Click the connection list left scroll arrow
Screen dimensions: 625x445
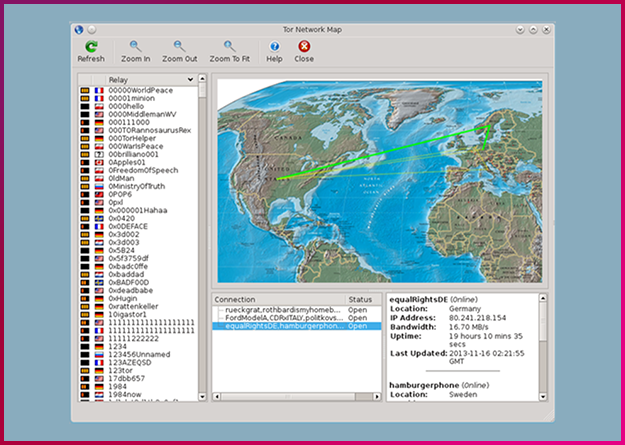216,397
